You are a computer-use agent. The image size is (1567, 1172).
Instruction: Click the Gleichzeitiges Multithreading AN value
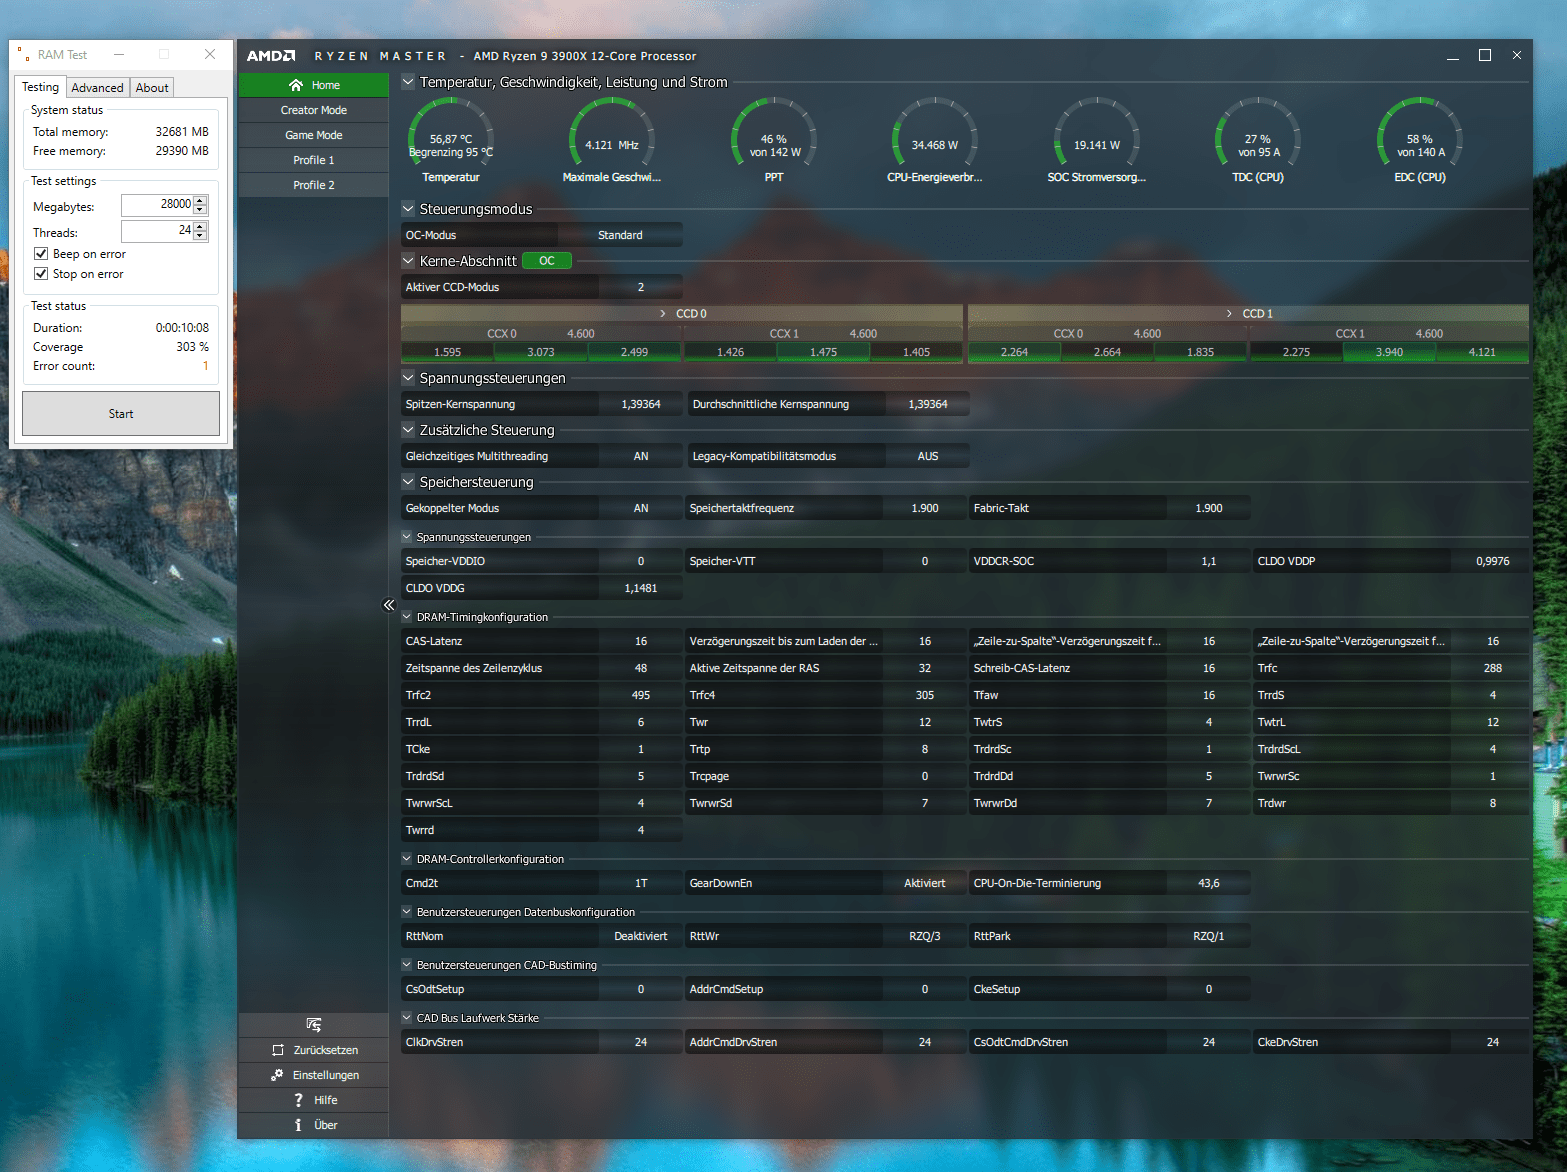[x=641, y=456]
